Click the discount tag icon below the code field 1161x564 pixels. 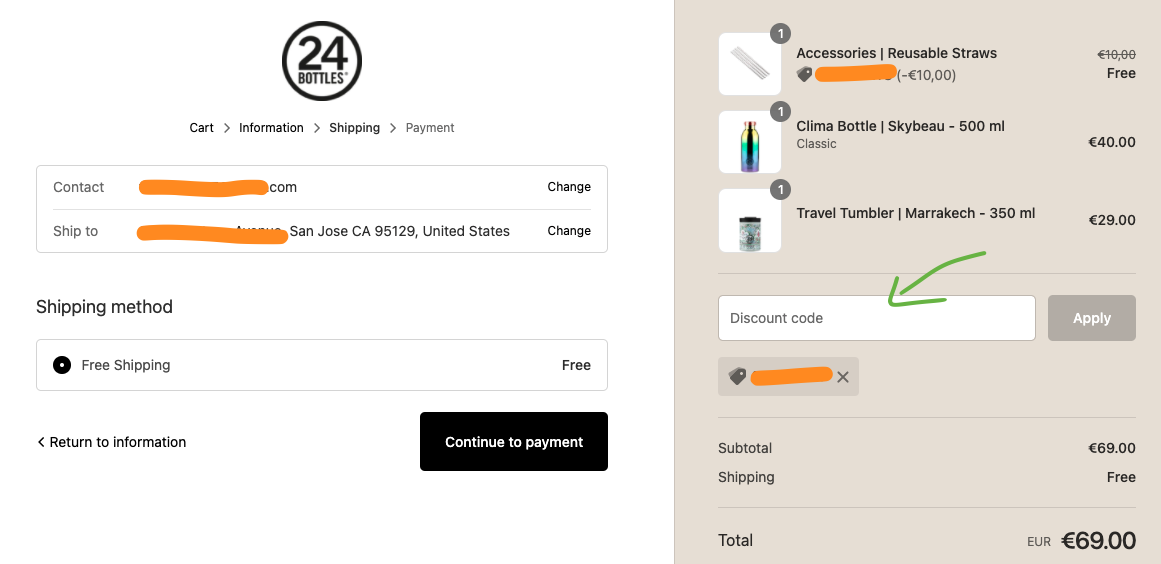pyautogui.click(x=738, y=376)
